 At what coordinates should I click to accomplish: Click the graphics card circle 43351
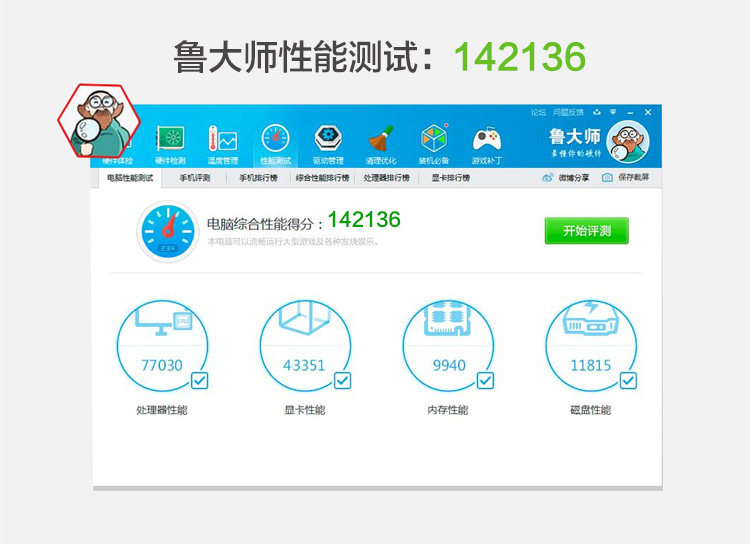pos(305,346)
